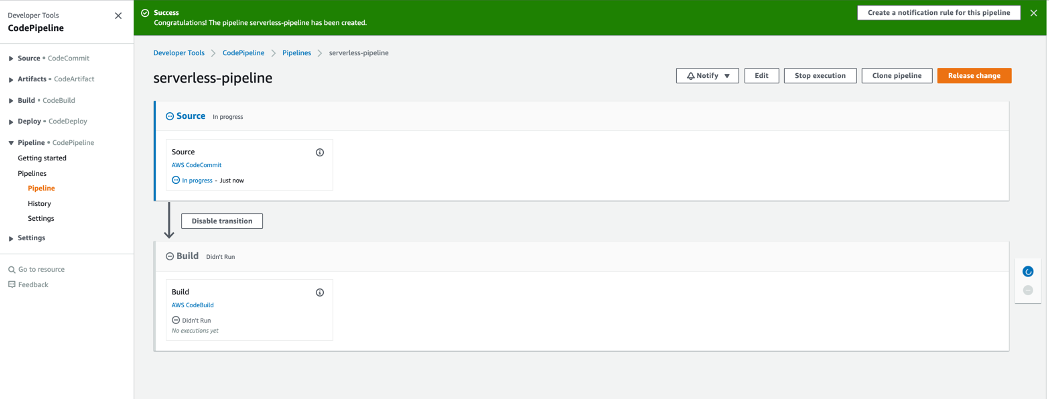Dismiss the green Success banner
The width and height of the screenshot is (1050, 400).
[1033, 13]
